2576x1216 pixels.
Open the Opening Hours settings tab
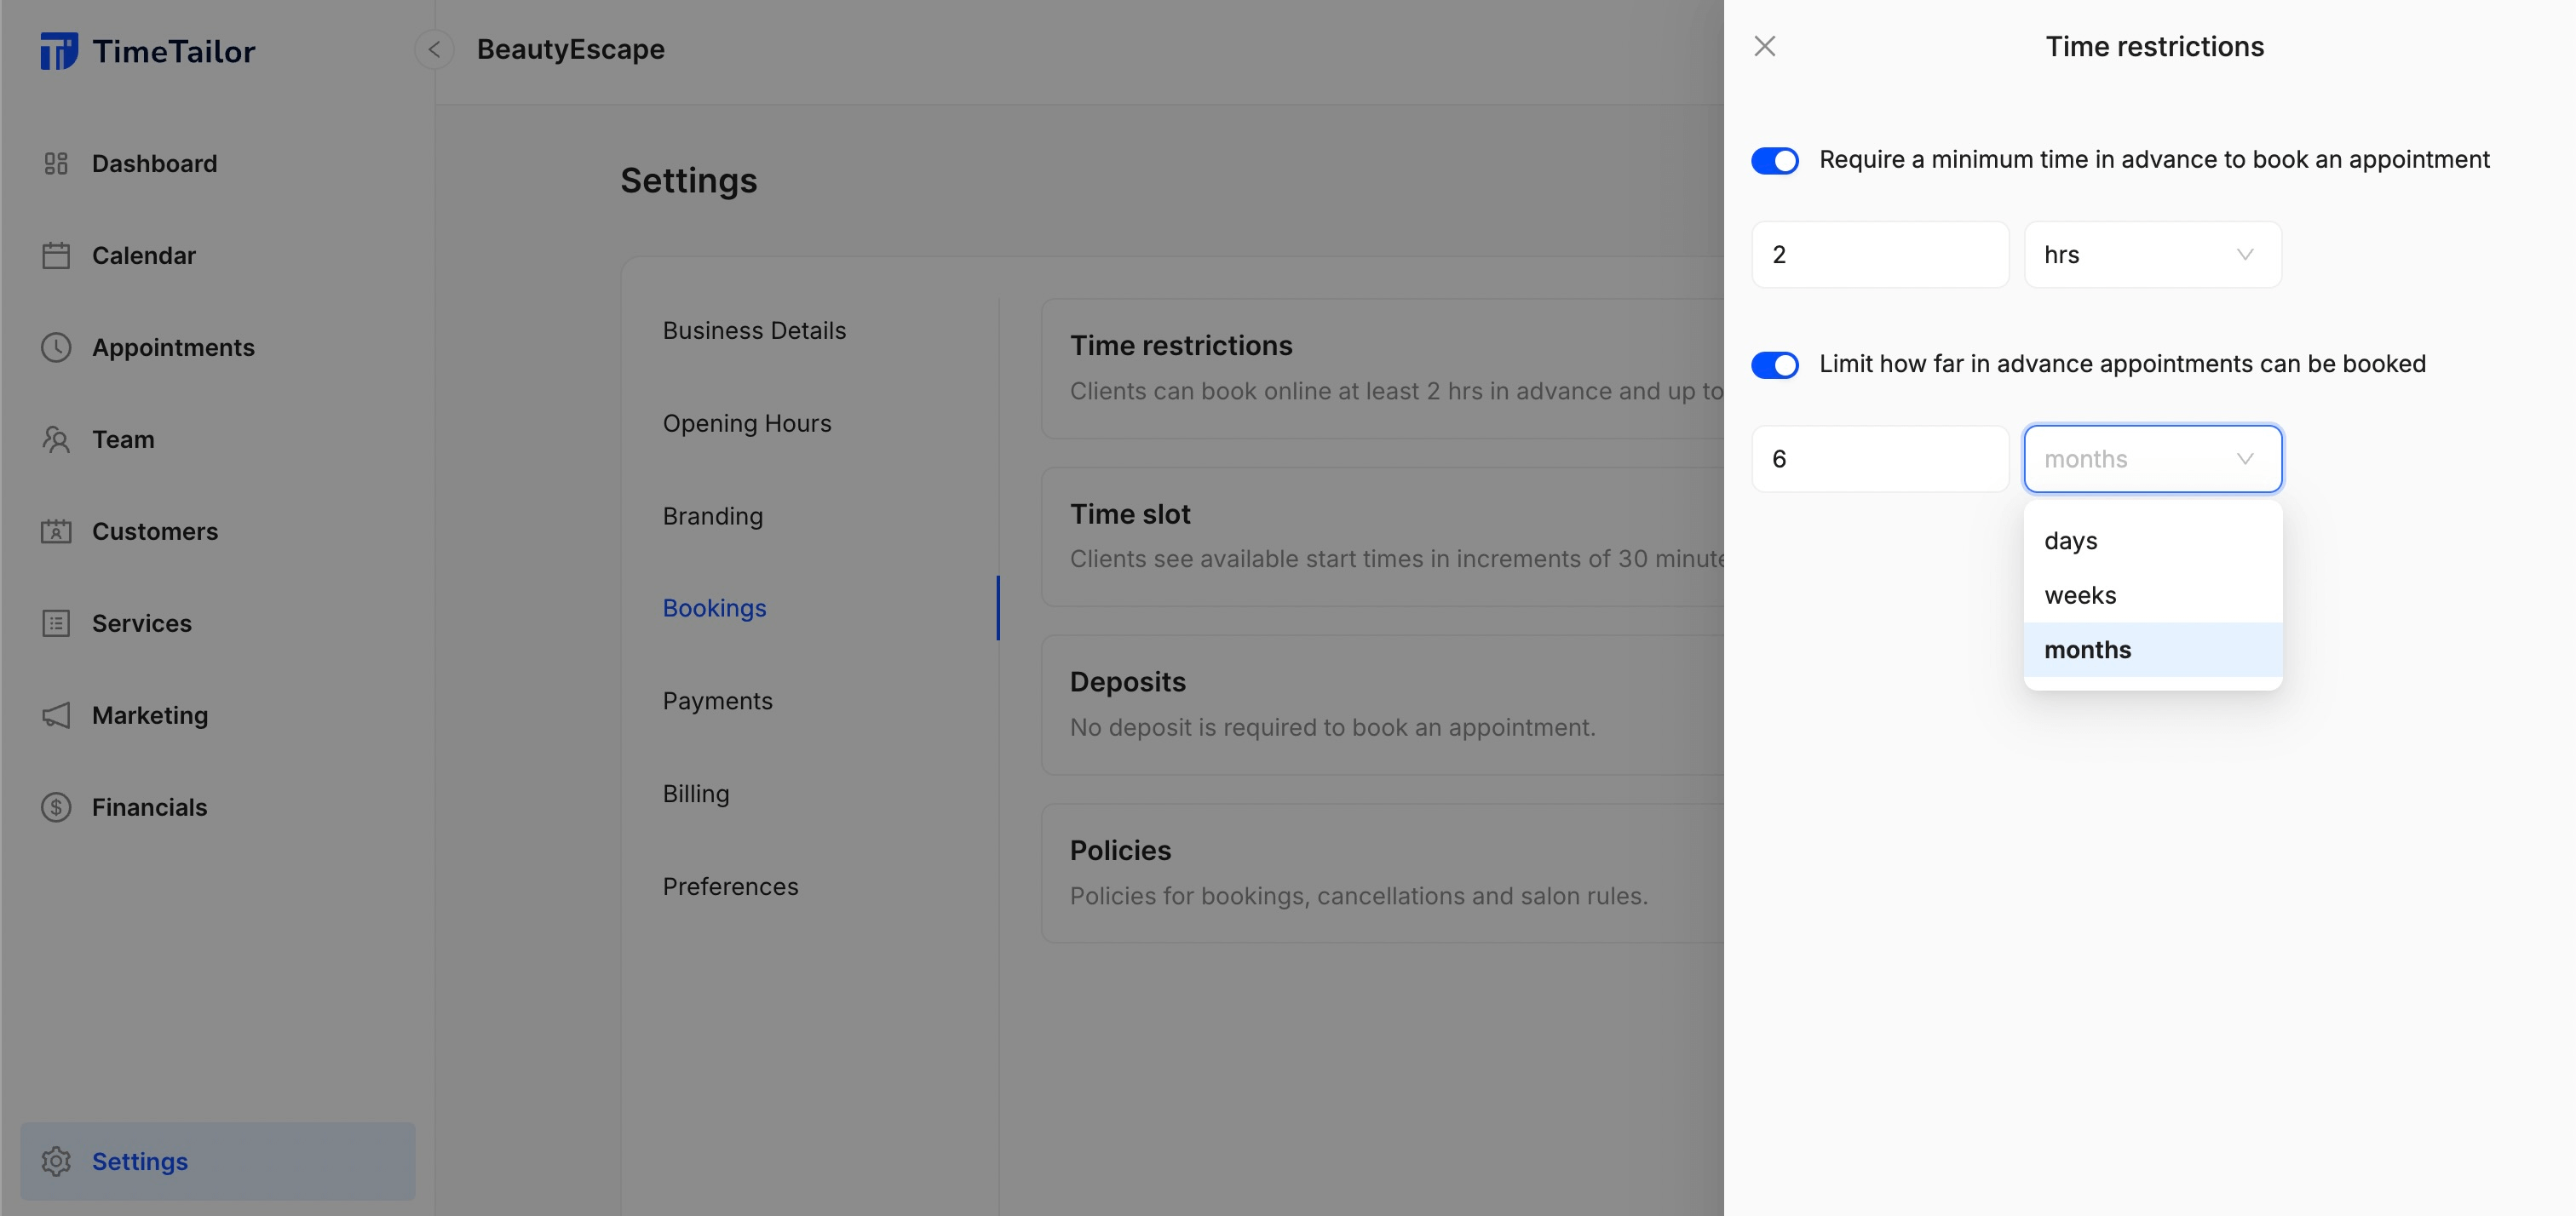point(746,423)
